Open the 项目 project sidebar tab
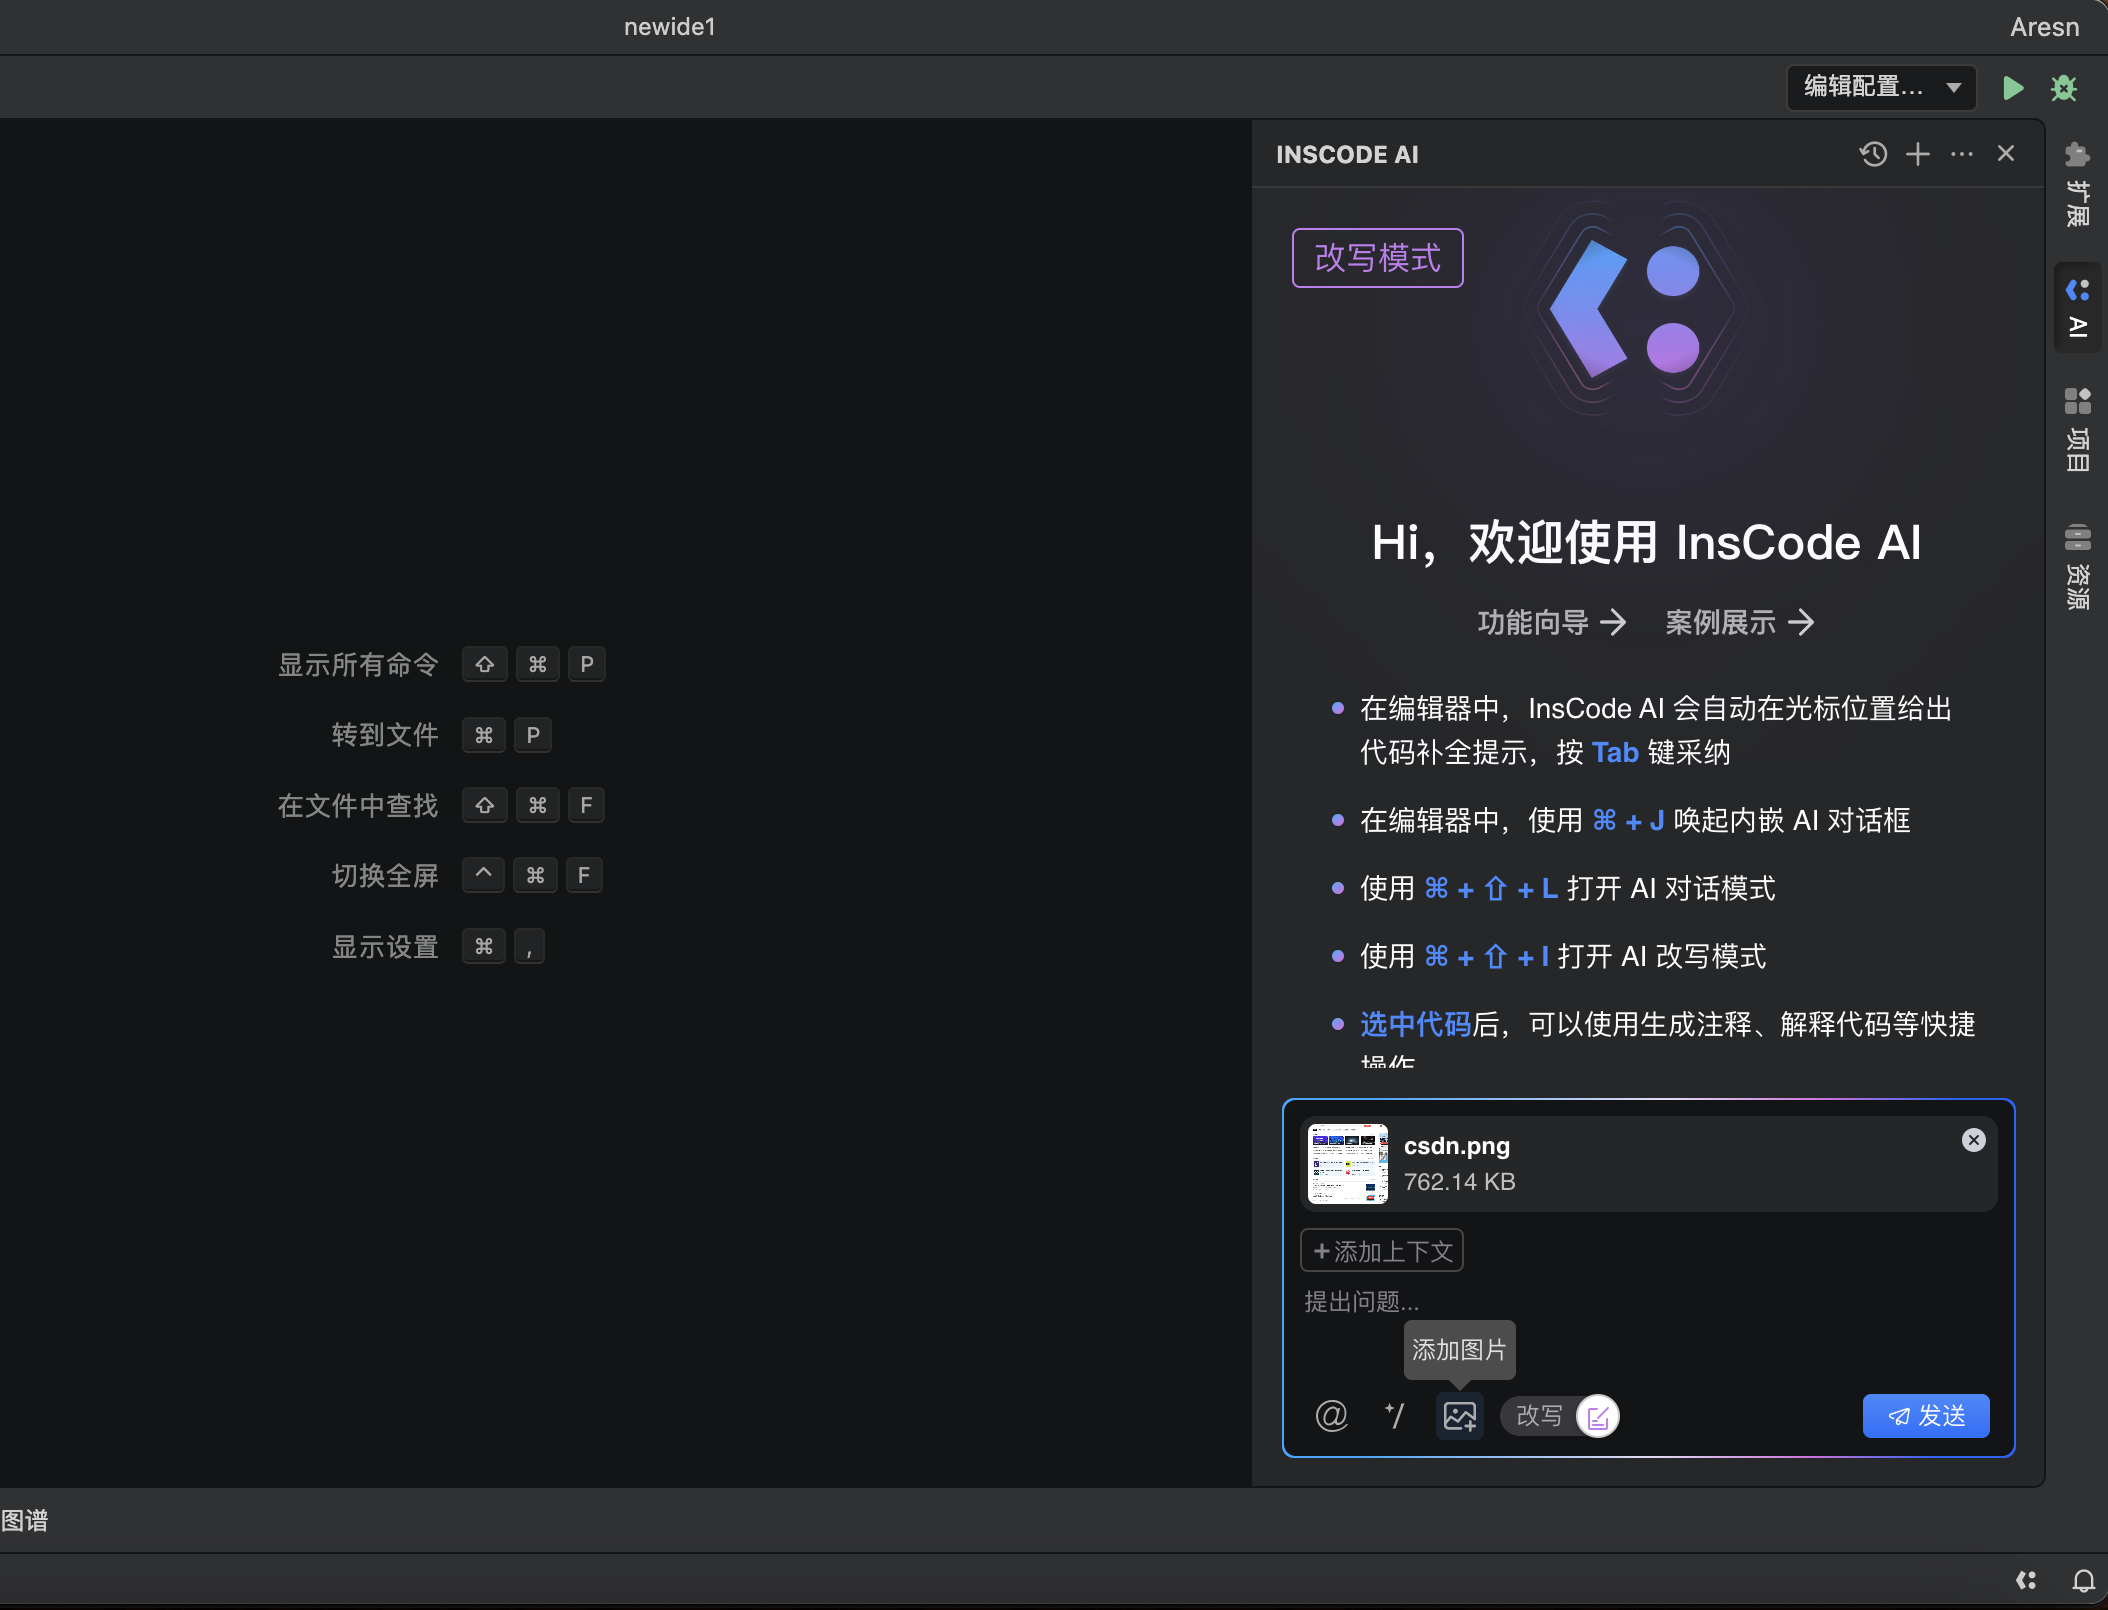The image size is (2108, 1610). coord(2077,430)
